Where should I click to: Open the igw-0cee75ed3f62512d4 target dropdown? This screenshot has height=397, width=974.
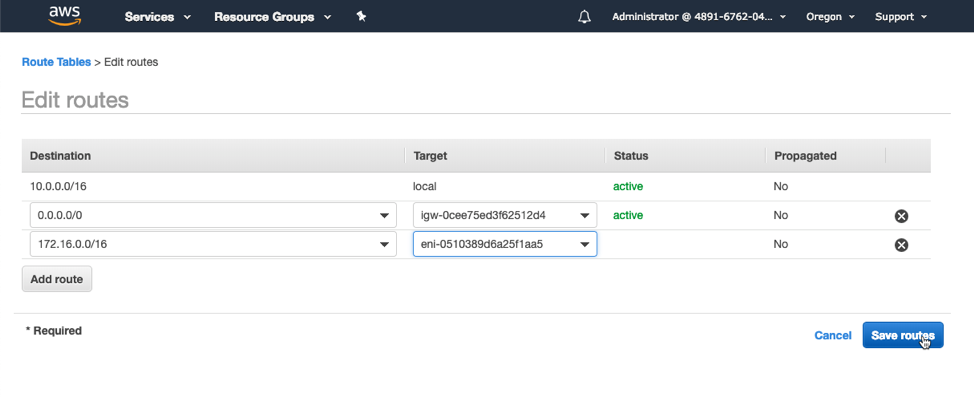pyautogui.click(x=505, y=215)
